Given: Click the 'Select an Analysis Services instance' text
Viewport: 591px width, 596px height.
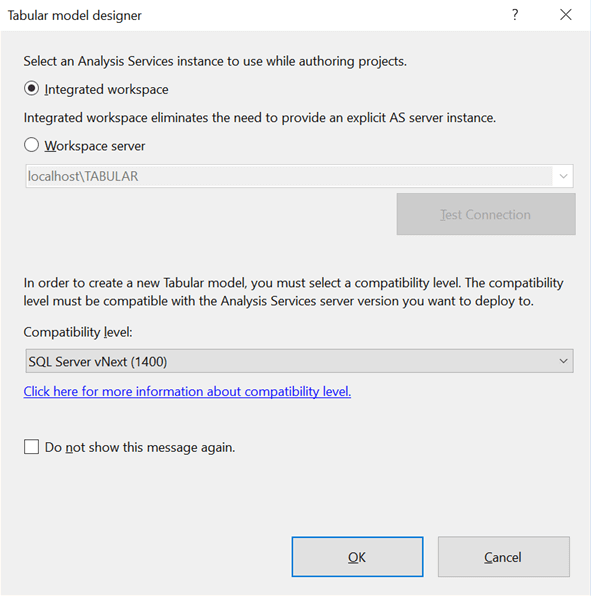Looking at the screenshot, I should click(215, 61).
